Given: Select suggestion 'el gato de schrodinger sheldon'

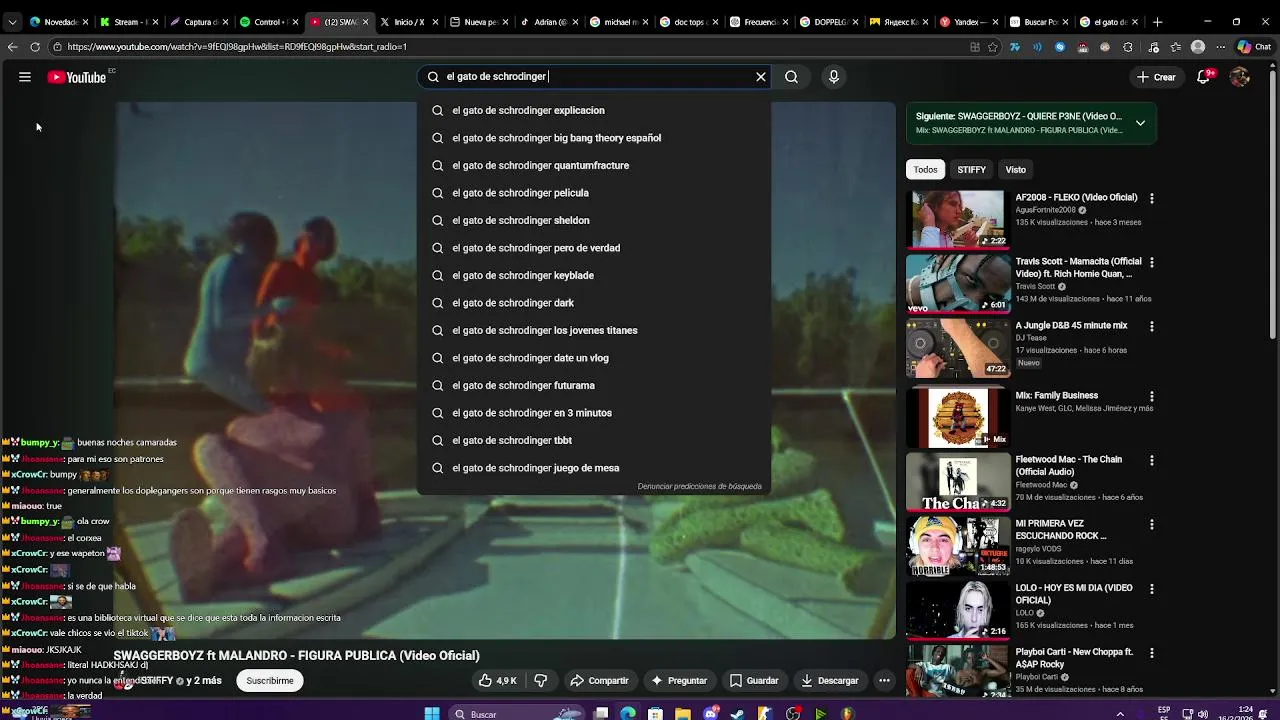Looking at the screenshot, I should tap(594, 220).
